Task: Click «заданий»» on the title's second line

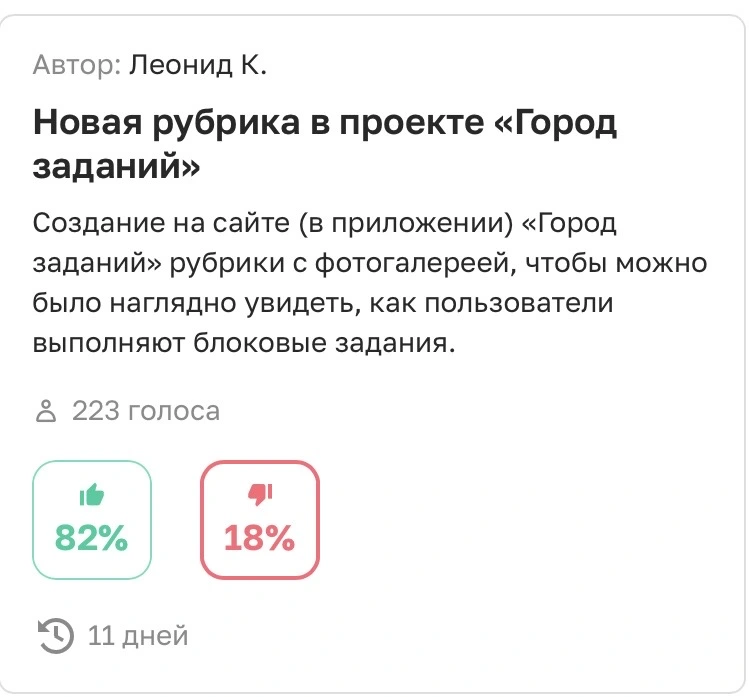Action: point(117,166)
